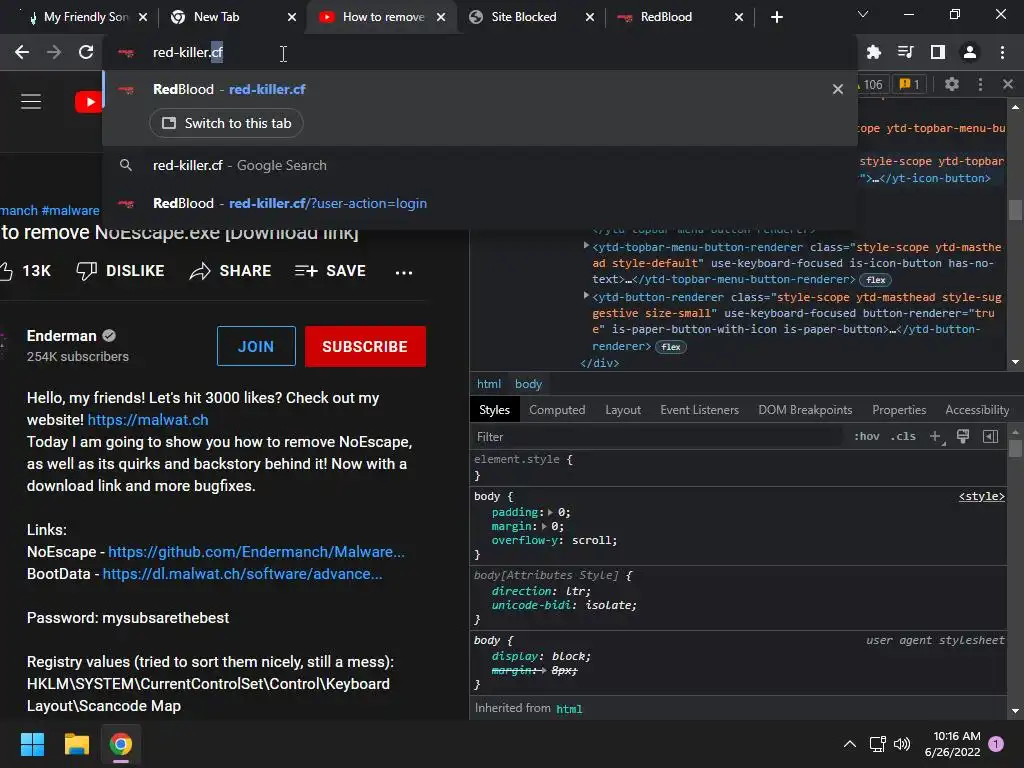Add new style rule plus icon
The height and width of the screenshot is (768, 1024).
coord(936,437)
